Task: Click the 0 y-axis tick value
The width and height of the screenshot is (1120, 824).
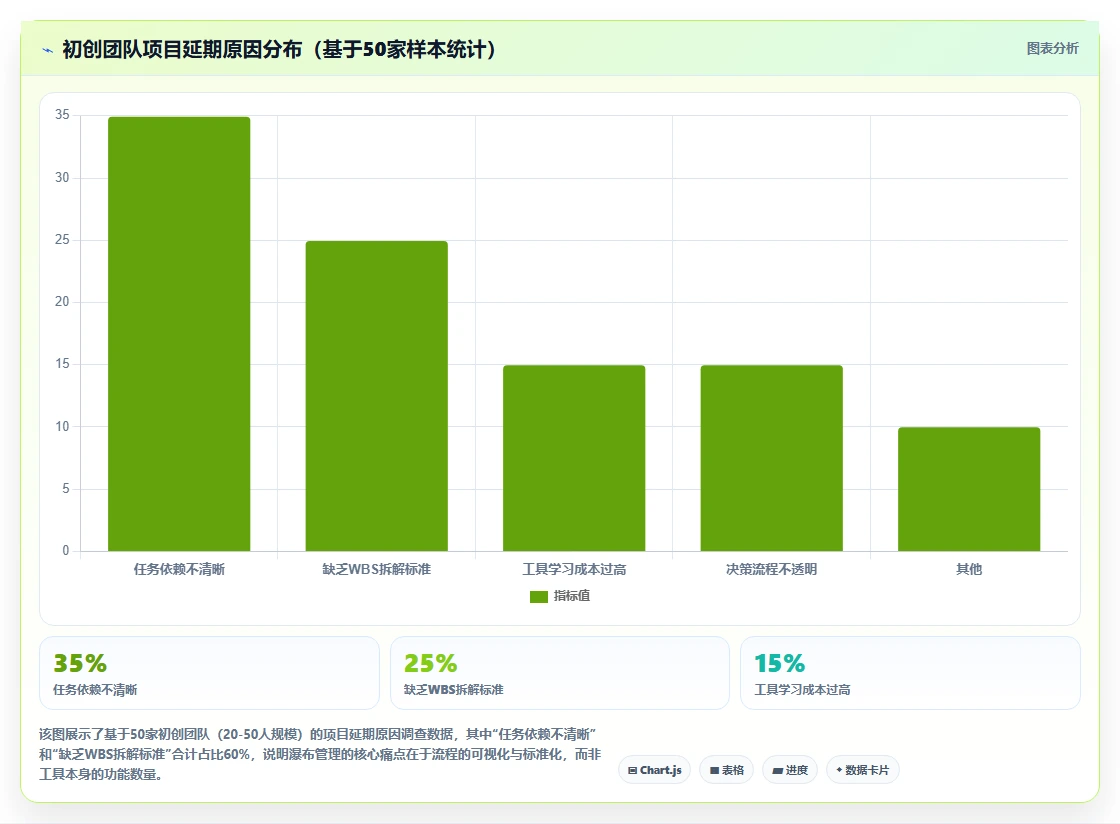Action: pyautogui.click(x=66, y=551)
